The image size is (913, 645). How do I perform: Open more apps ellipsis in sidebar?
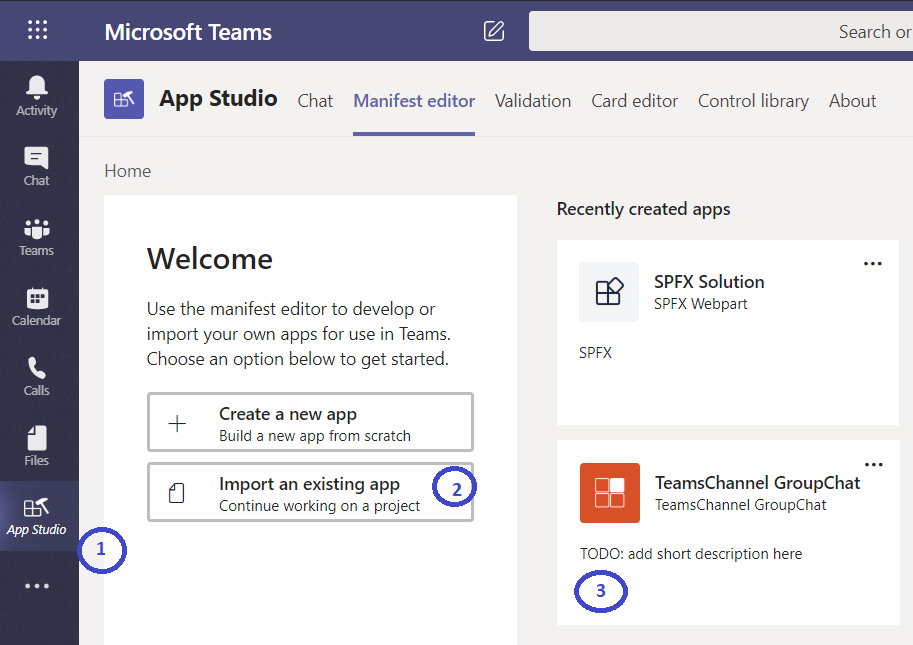pos(37,586)
